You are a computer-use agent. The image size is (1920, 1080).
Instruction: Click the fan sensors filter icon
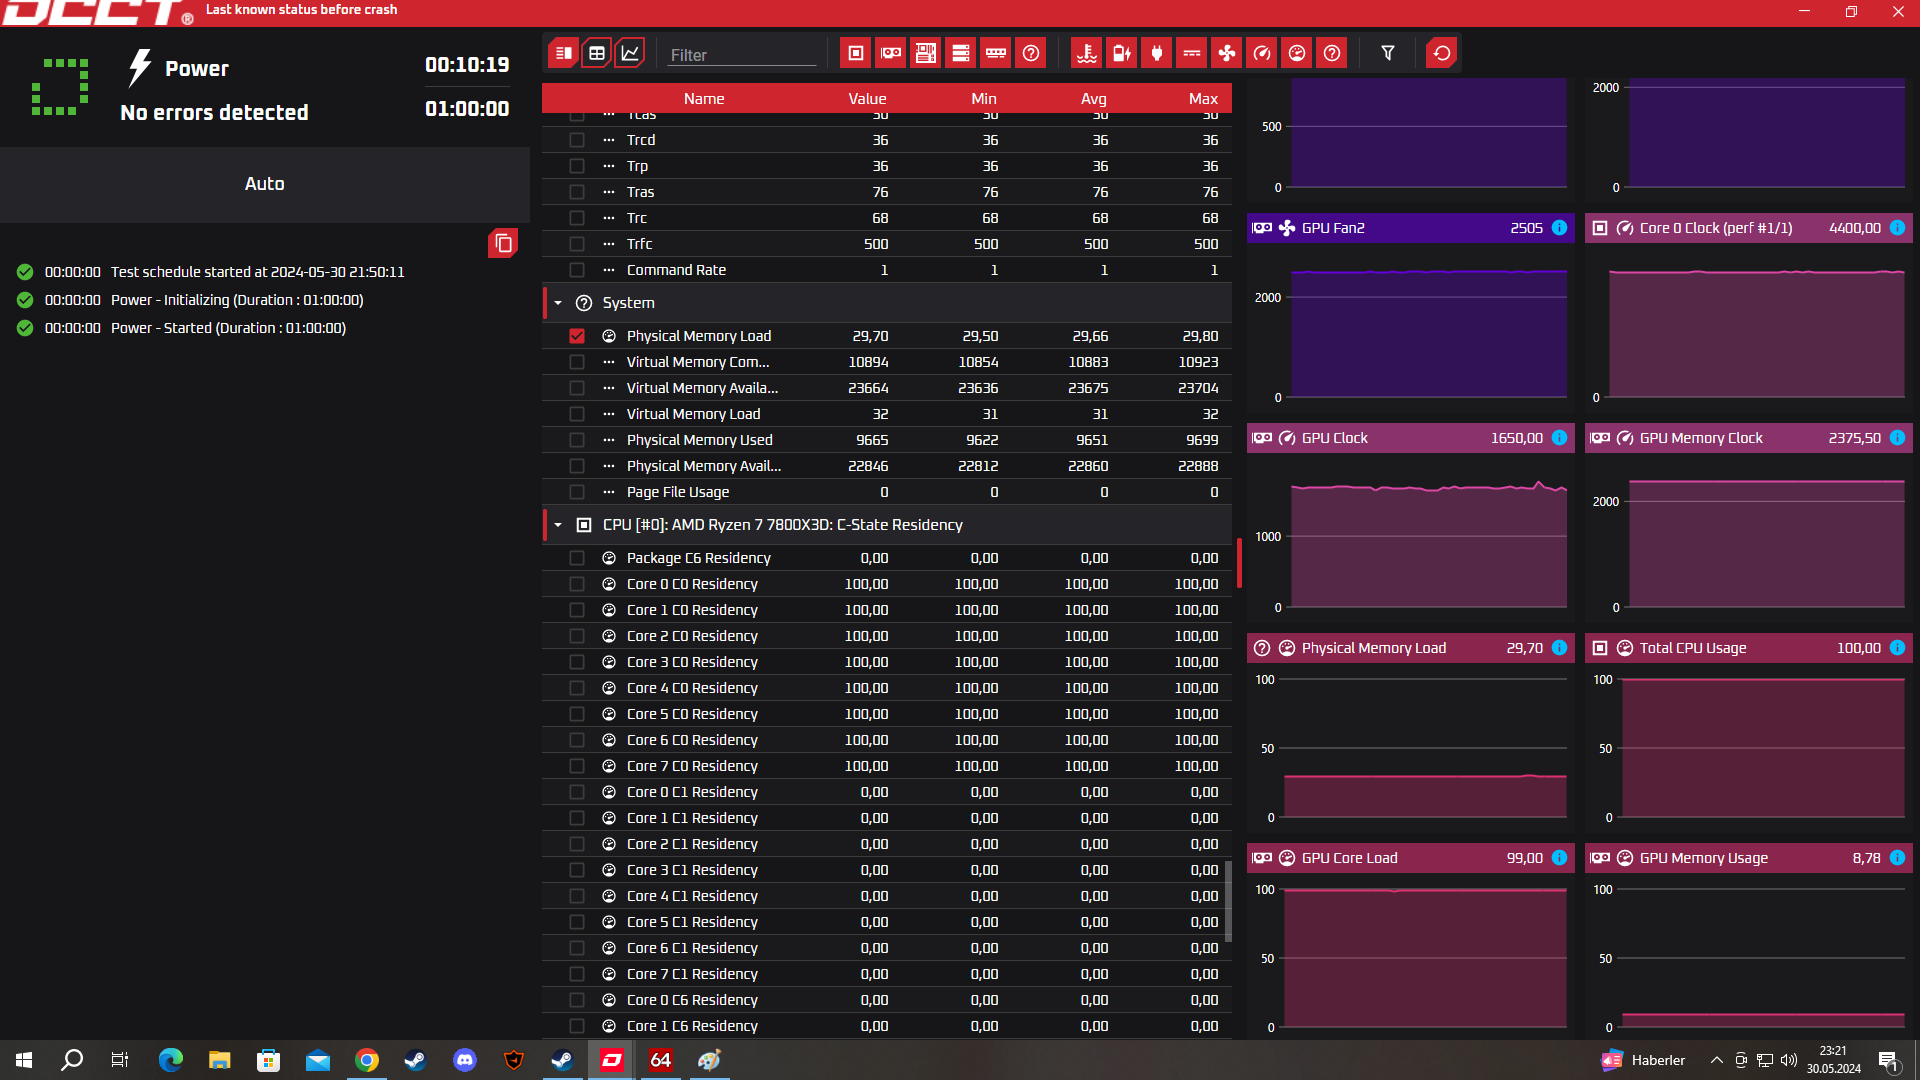coord(1226,53)
